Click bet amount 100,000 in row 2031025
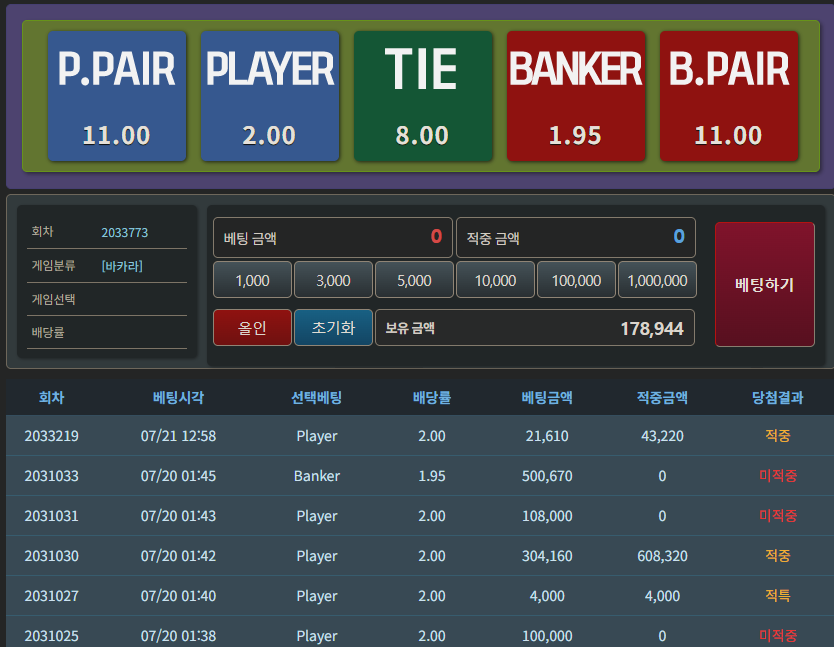 click(547, 636)
